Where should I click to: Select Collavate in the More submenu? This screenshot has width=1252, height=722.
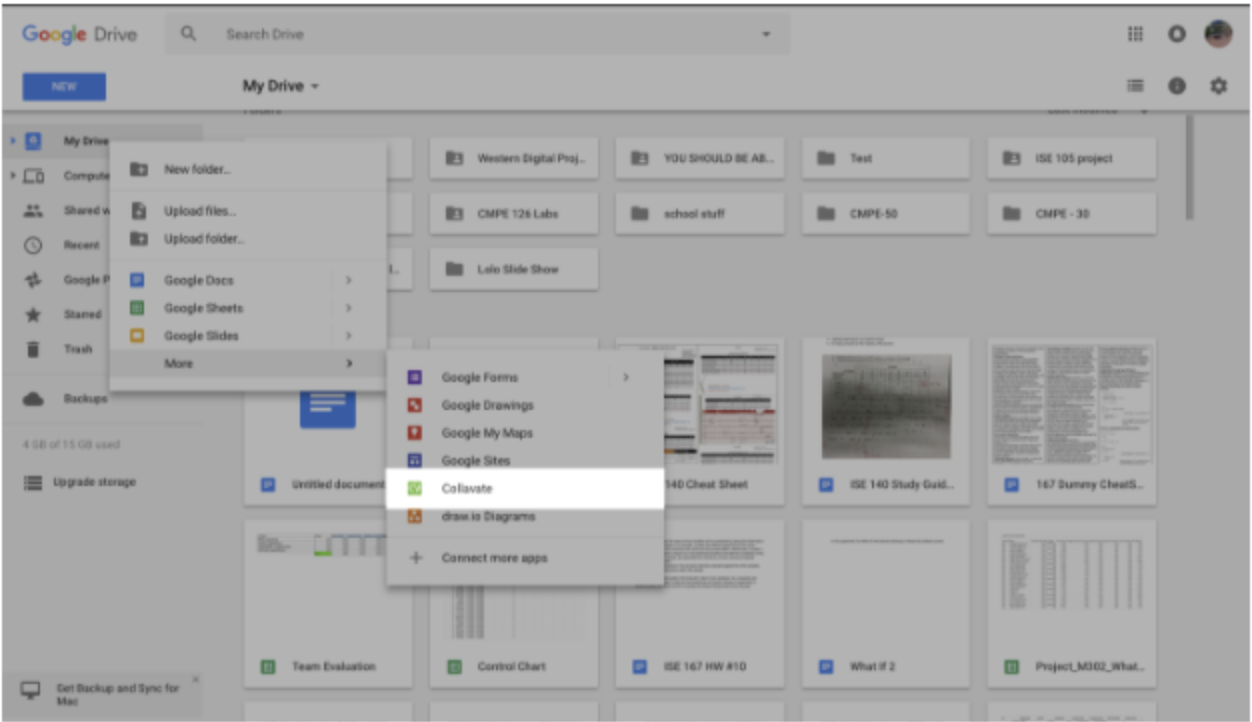[525, 489]
